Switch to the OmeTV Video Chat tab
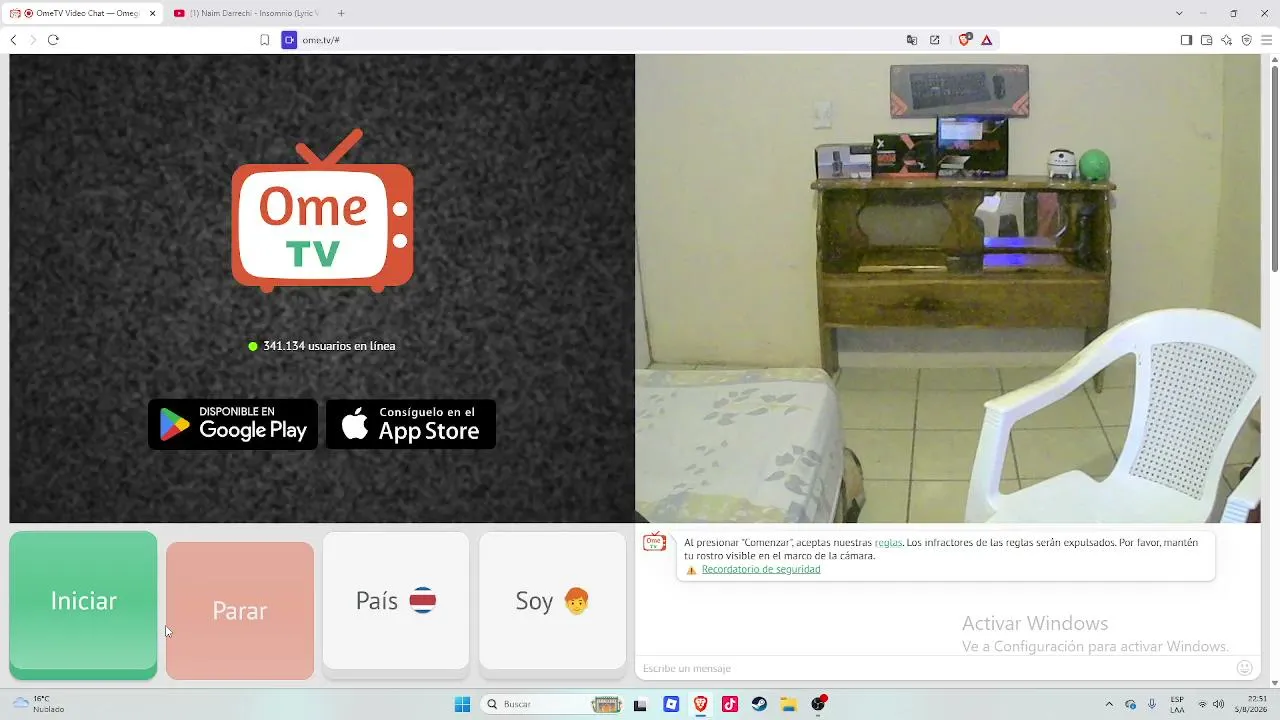Image resolution: width=1280 pixels, height=720 pixels. click(x=82, y=13)
